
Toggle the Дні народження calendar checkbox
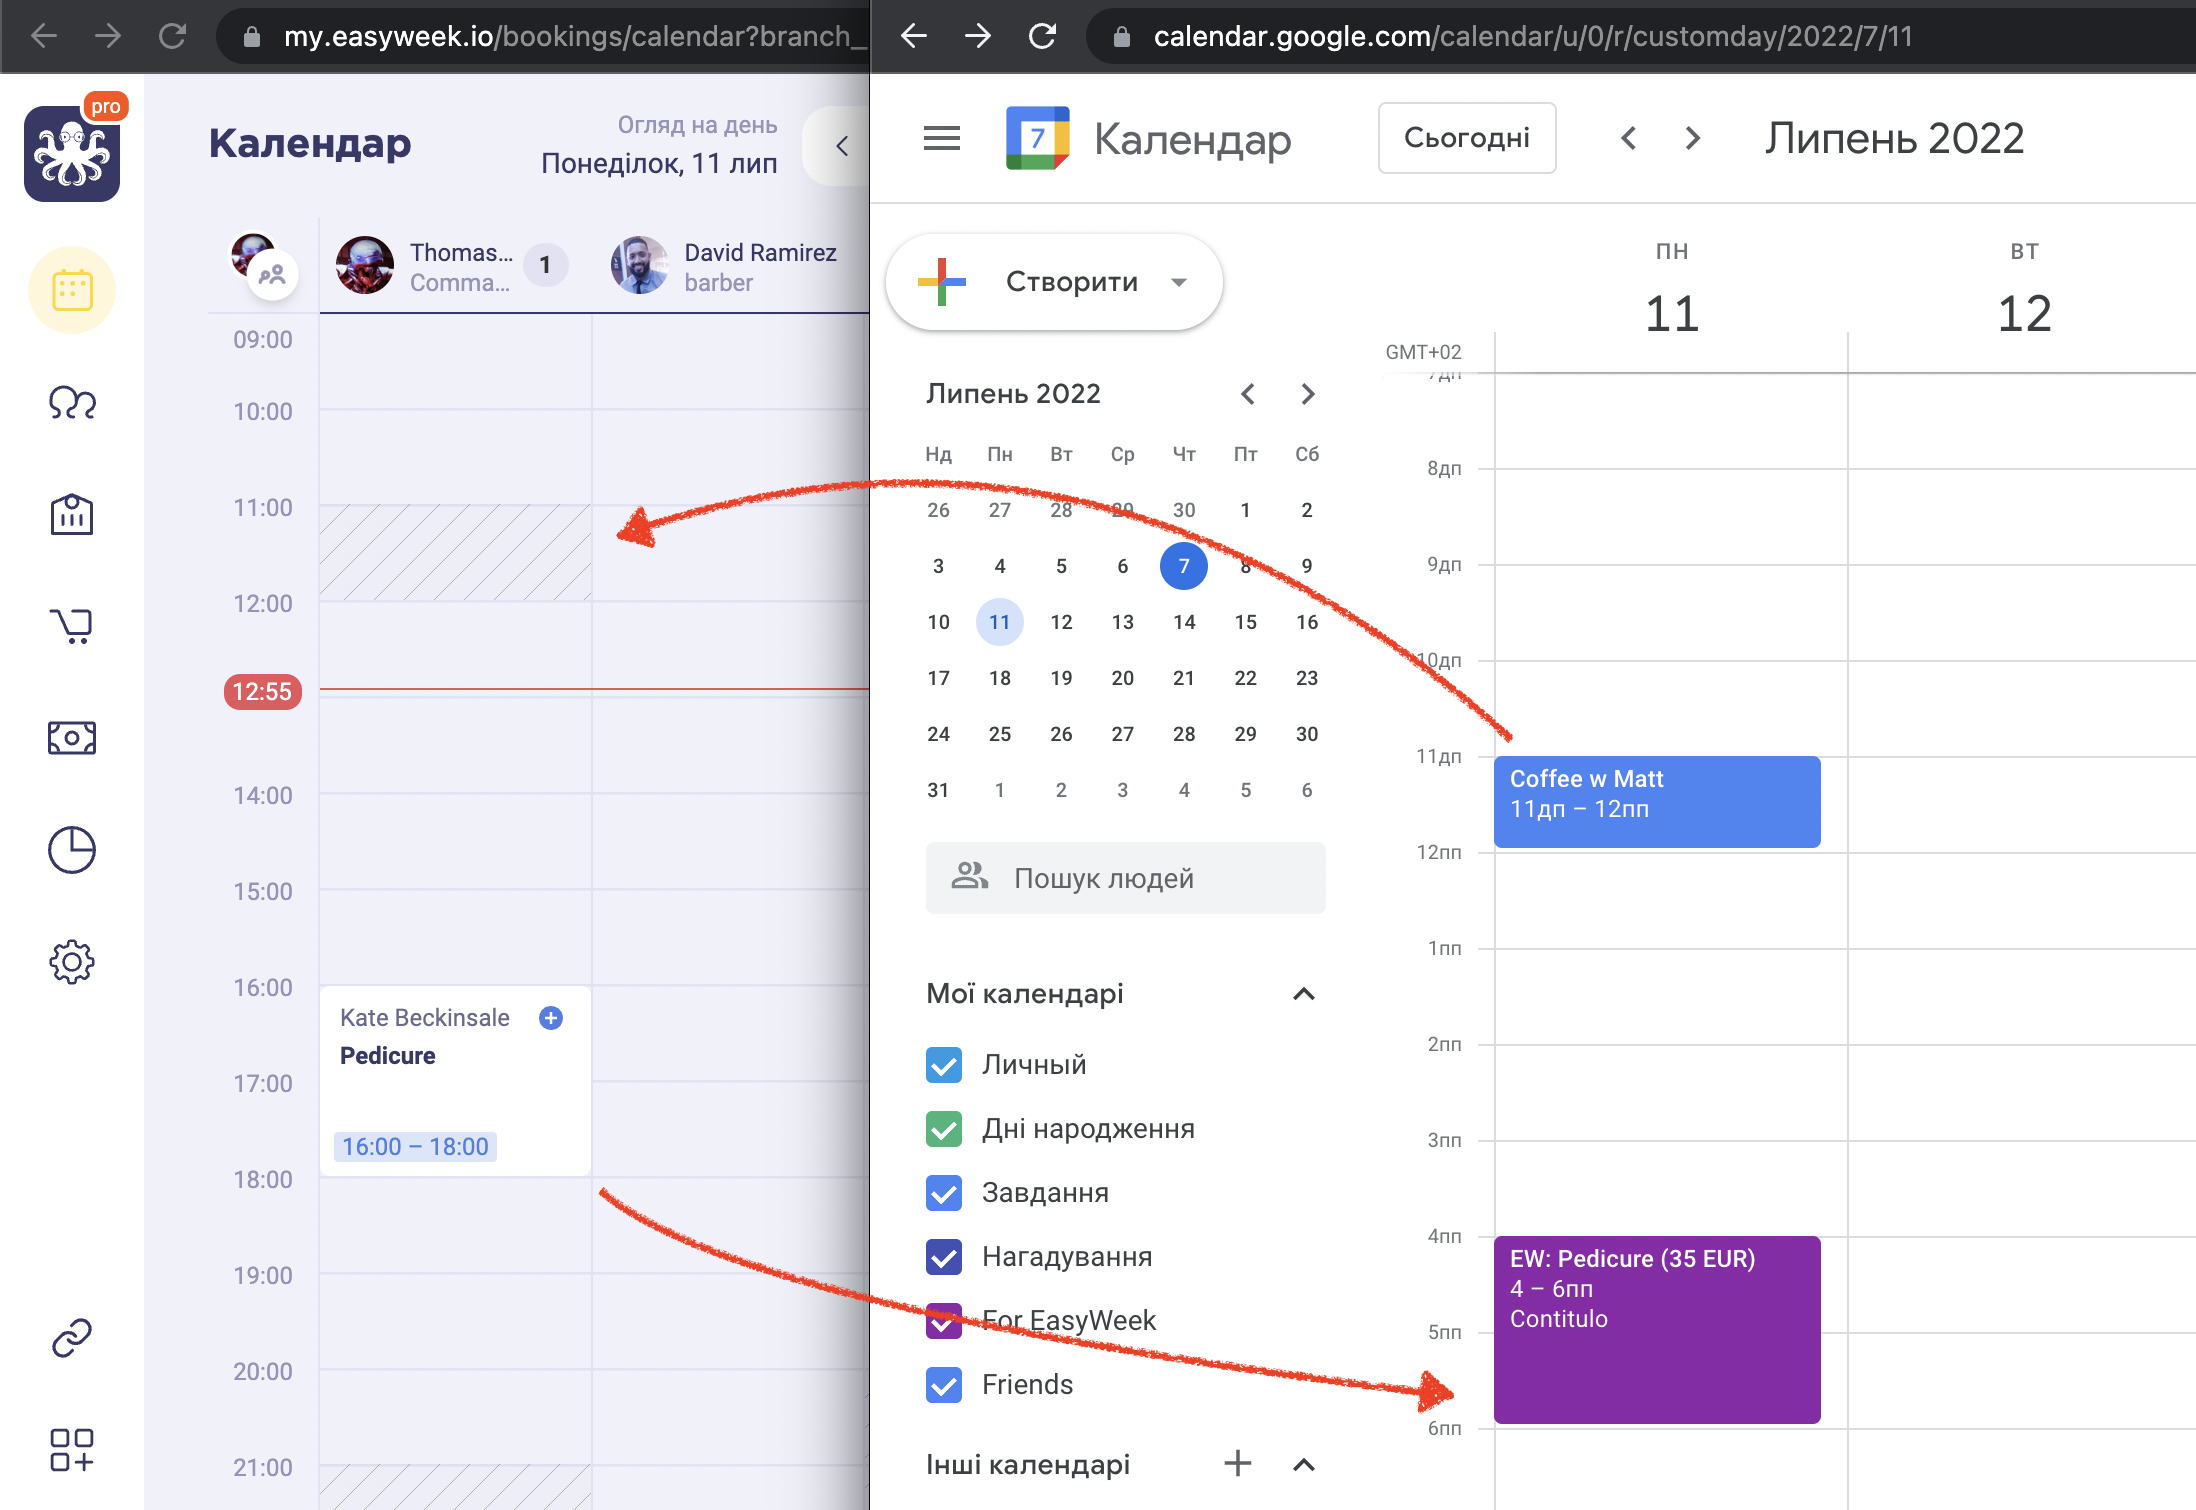point(944,1129)
